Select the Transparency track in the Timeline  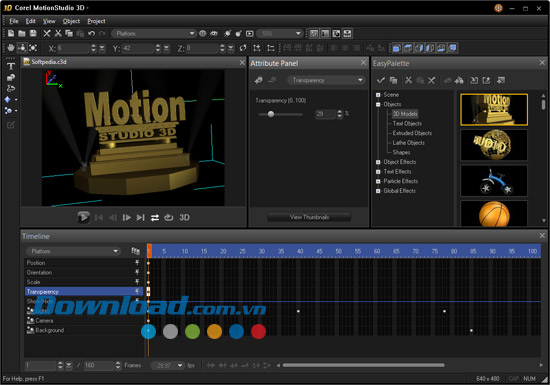(x=84, y=291)
